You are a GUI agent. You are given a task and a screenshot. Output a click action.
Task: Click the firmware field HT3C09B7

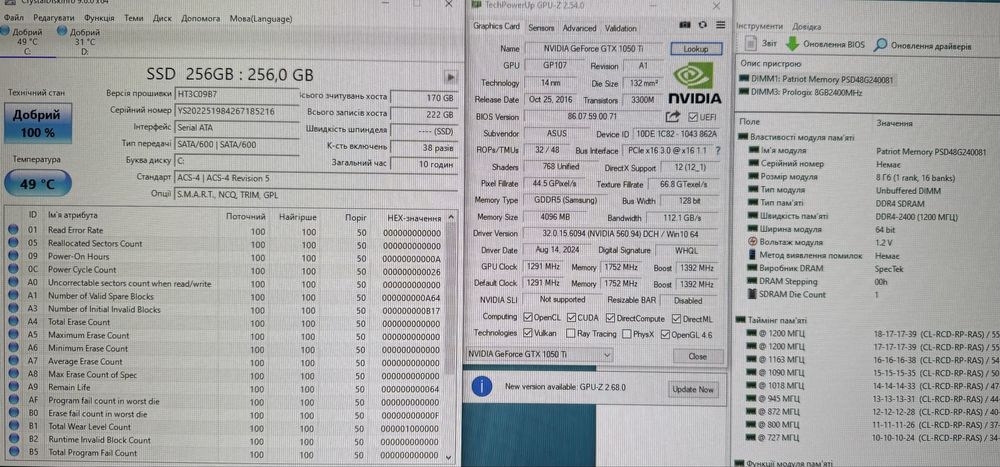tap(236, 93)
